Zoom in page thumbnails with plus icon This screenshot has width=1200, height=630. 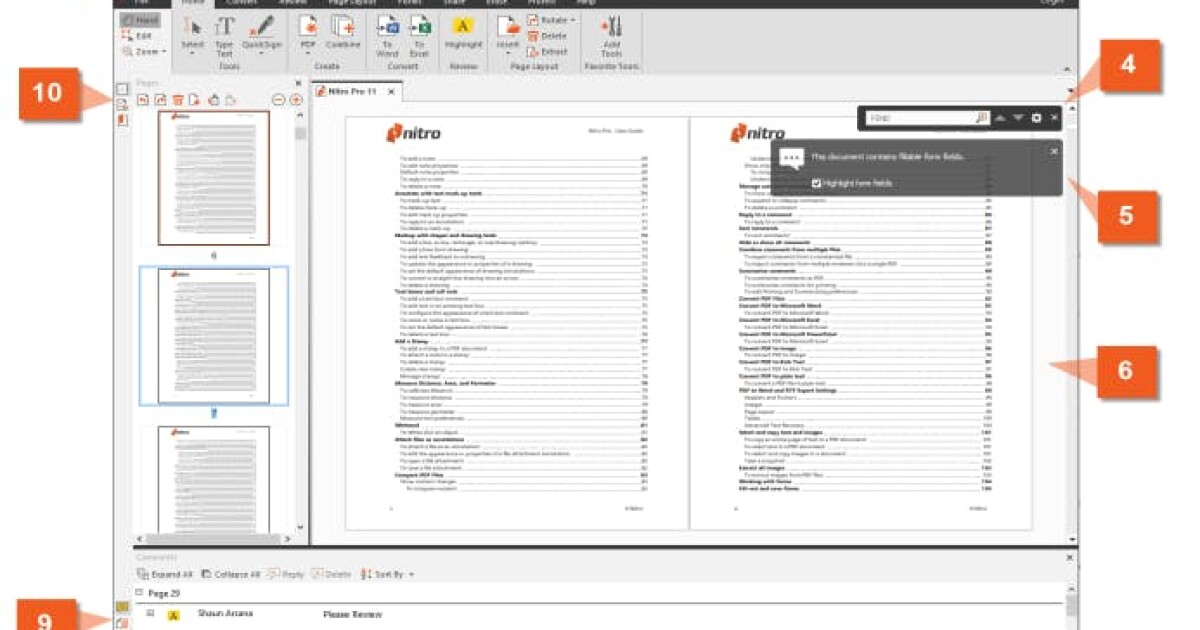click(x=296, y=100)
